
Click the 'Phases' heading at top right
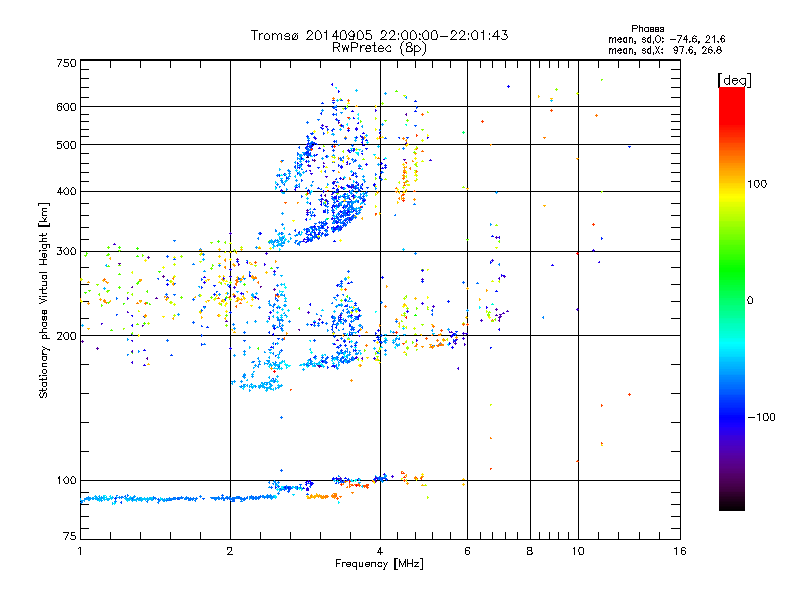coord(647,29)
